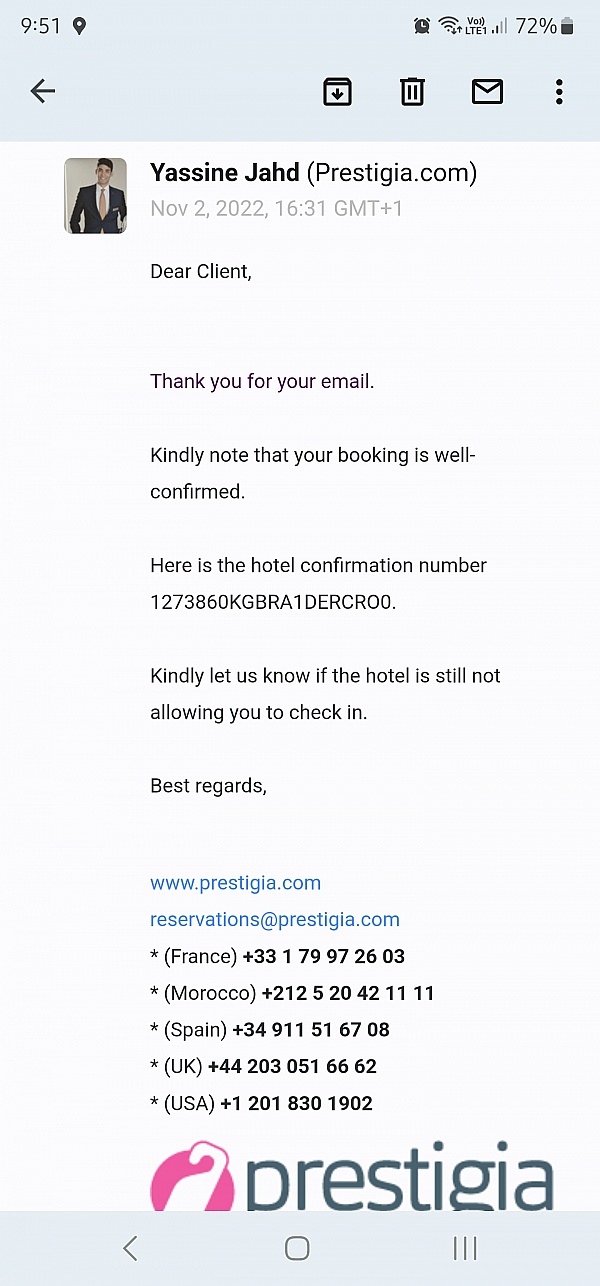
Task: Open recent apps navigation button
Action: [x=465, y=1248]
